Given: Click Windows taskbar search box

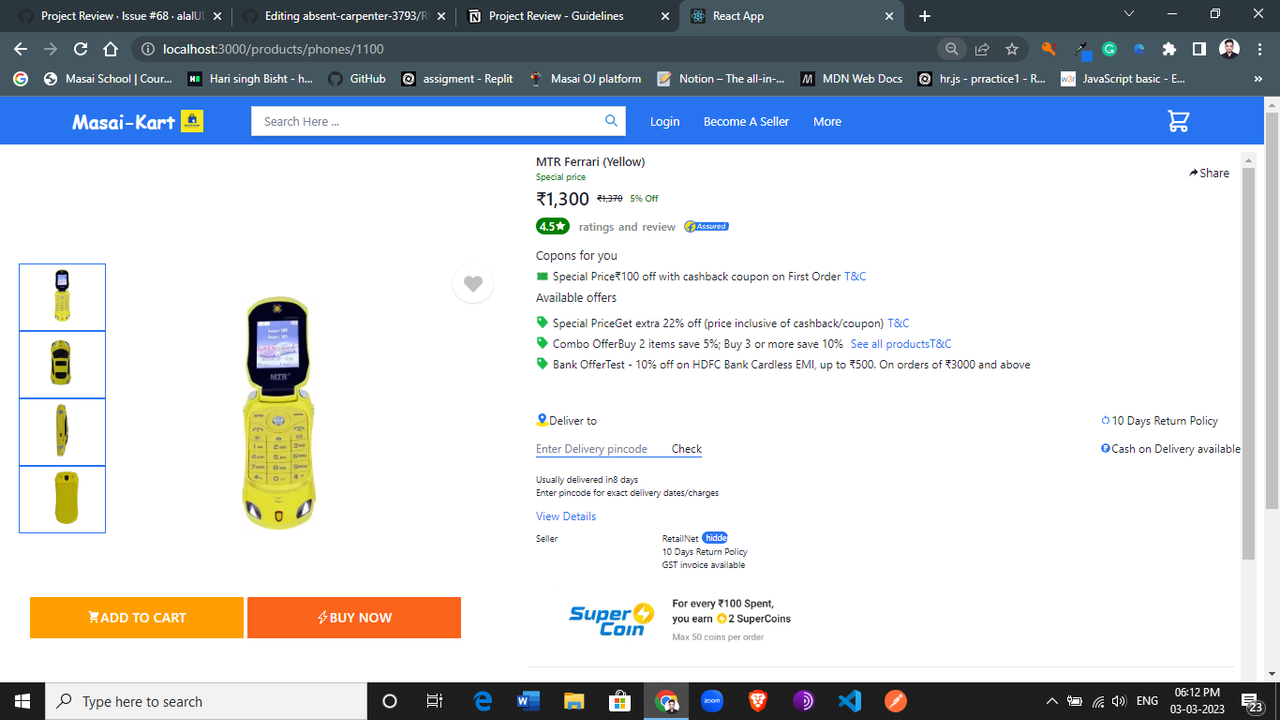Looking at the screenshot, I should coord(205,701).
